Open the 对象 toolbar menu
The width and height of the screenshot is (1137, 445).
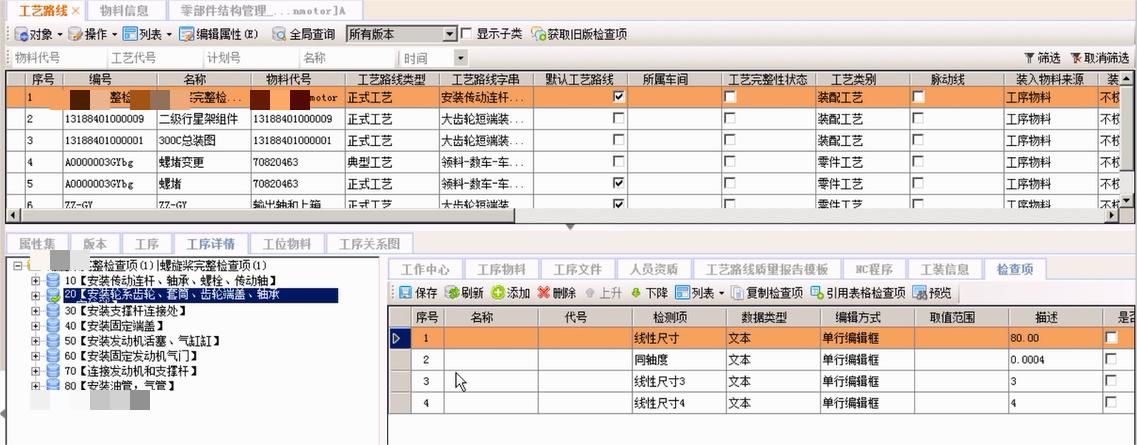[x=38, y=34]
